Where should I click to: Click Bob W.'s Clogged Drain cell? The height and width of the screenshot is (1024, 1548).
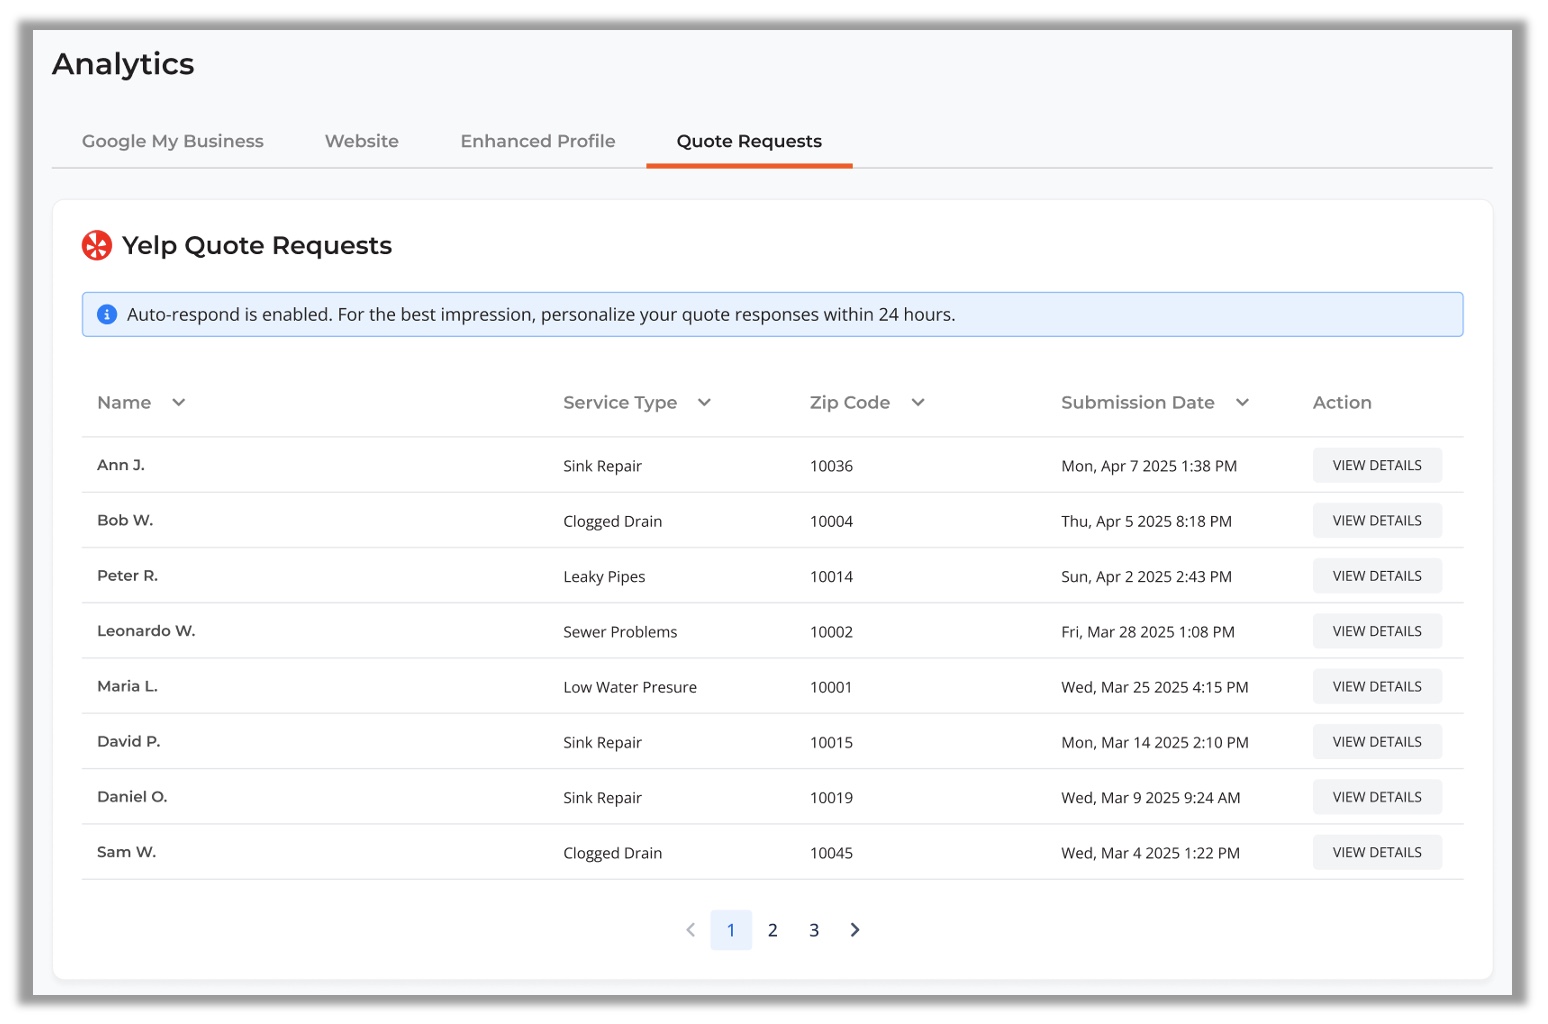click(x=613, y=522)
